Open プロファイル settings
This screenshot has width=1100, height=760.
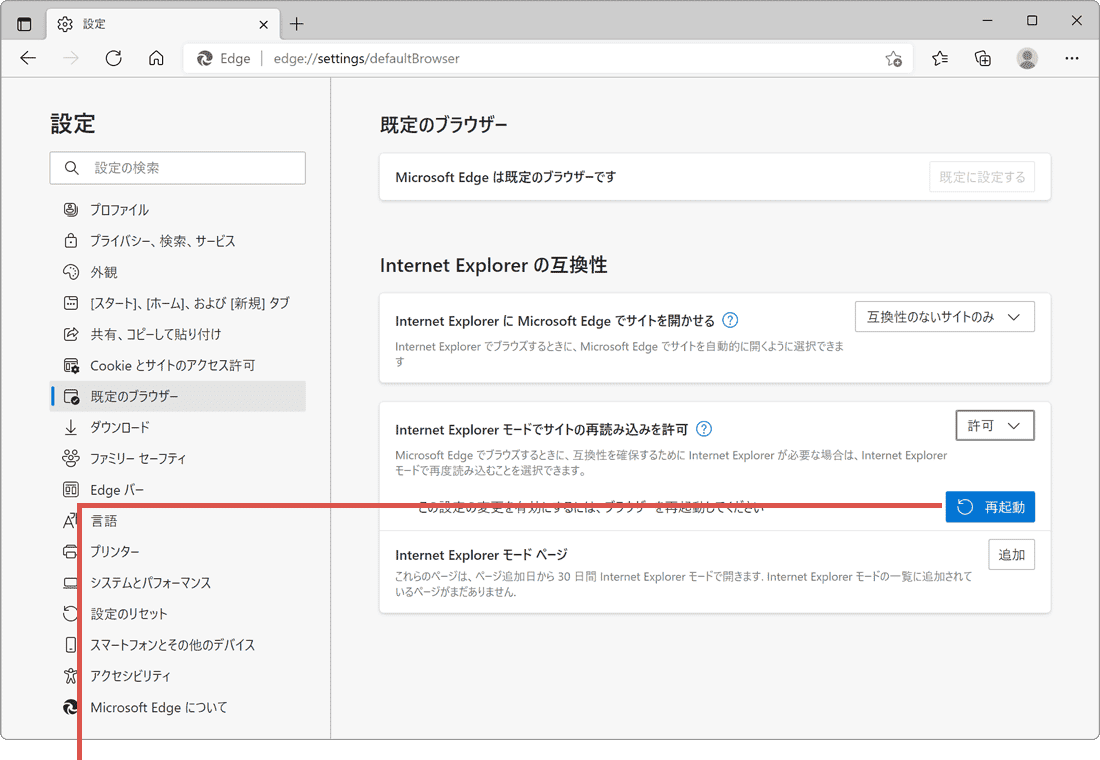pyautogui.click(x=177, y=210)
